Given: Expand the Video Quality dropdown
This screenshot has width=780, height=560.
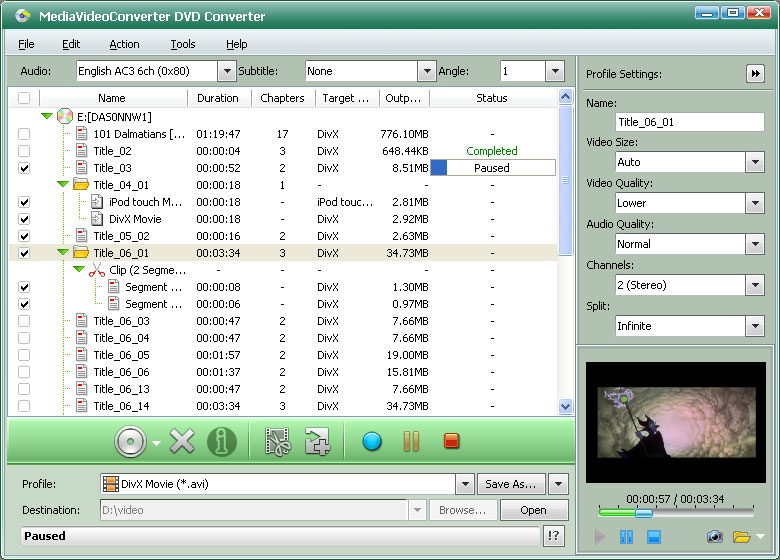Looking at the screenshot, I should click(x=754, y=203).
